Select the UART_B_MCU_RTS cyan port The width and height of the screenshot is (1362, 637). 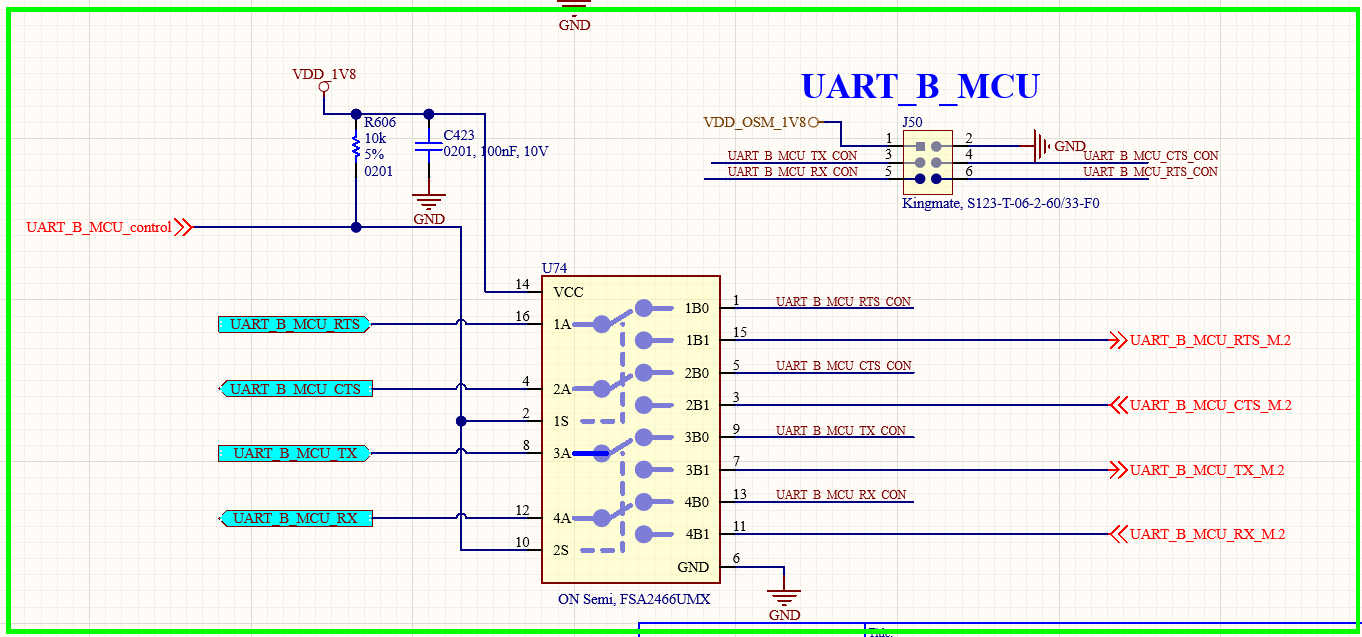[295, 324]
